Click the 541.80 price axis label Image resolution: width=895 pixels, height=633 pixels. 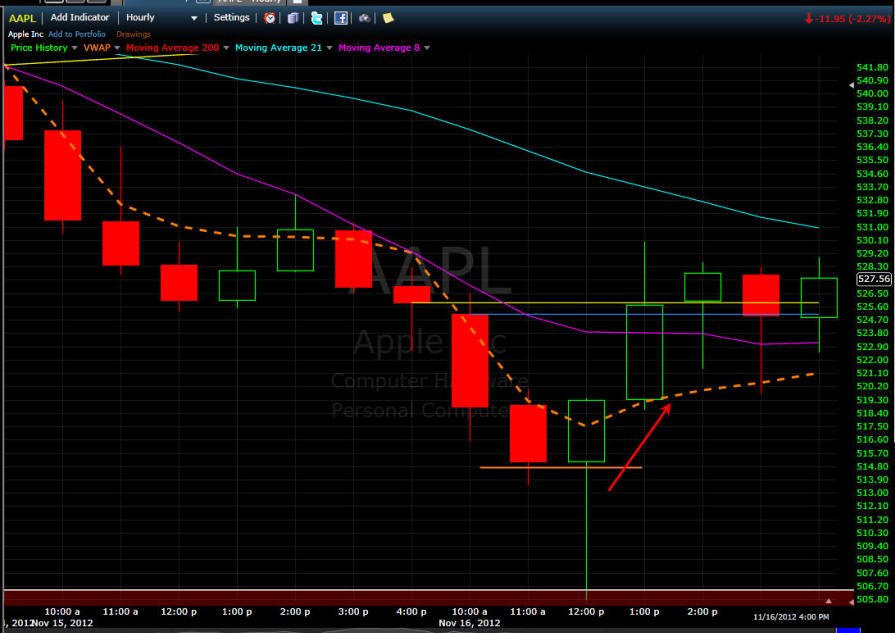pyautogui.click(x=872, y=67)
